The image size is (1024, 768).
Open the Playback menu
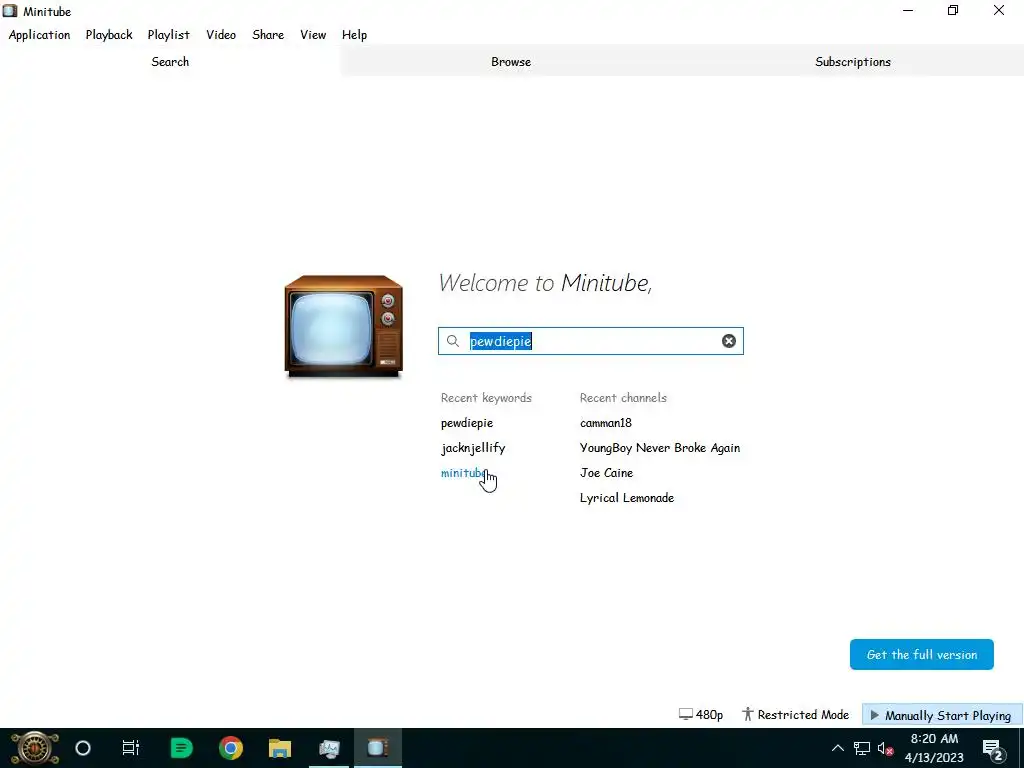coord(109,35)
